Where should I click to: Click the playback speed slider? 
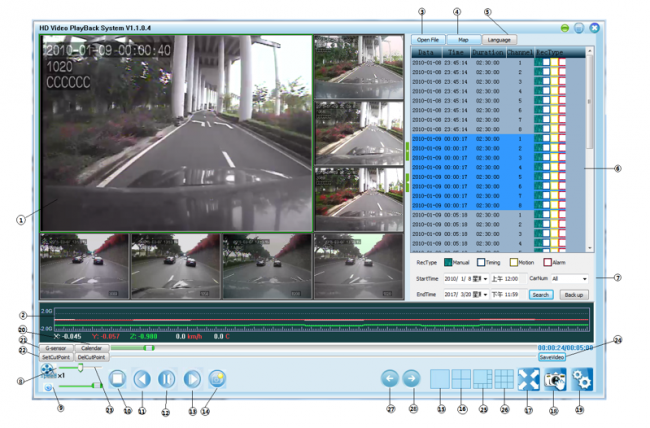pos(80,369)
